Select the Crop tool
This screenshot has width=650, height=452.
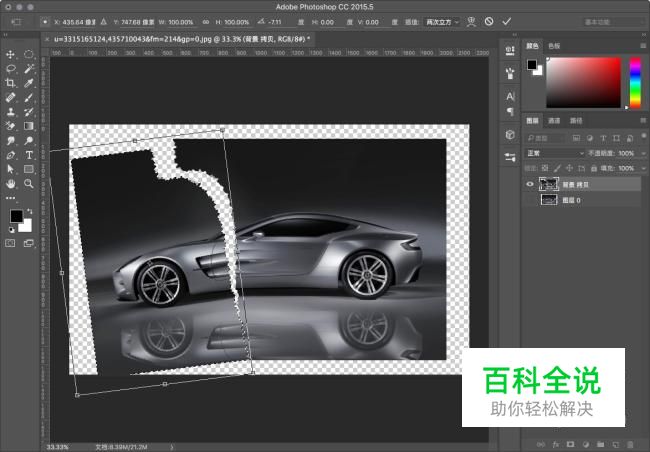coord(11,84)
